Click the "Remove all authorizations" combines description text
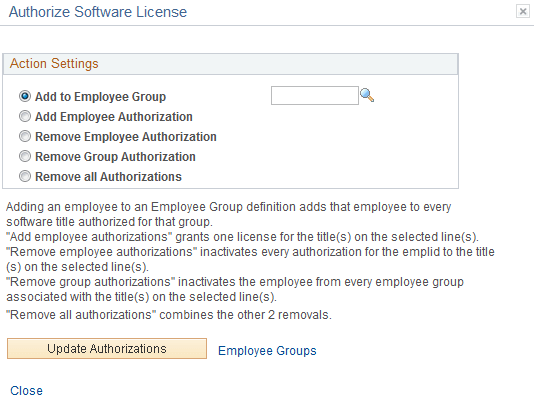The height and width of the screenshot is (405, 534). 169,315
